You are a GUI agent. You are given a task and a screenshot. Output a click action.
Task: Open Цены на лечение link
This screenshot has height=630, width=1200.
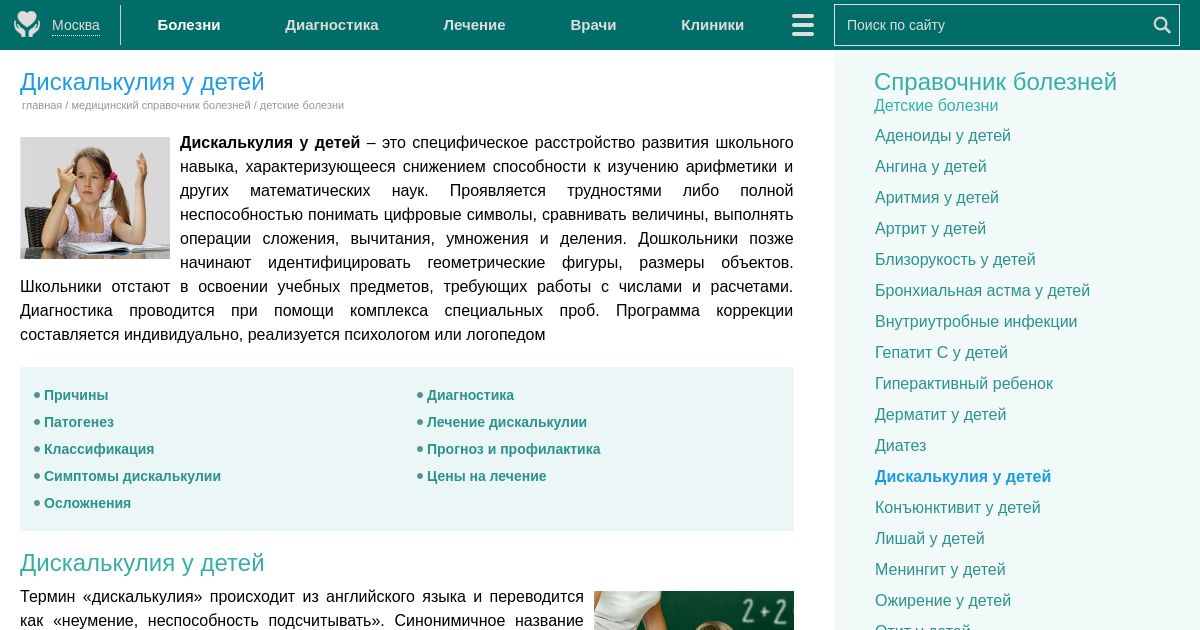click(x=487, y=476)
